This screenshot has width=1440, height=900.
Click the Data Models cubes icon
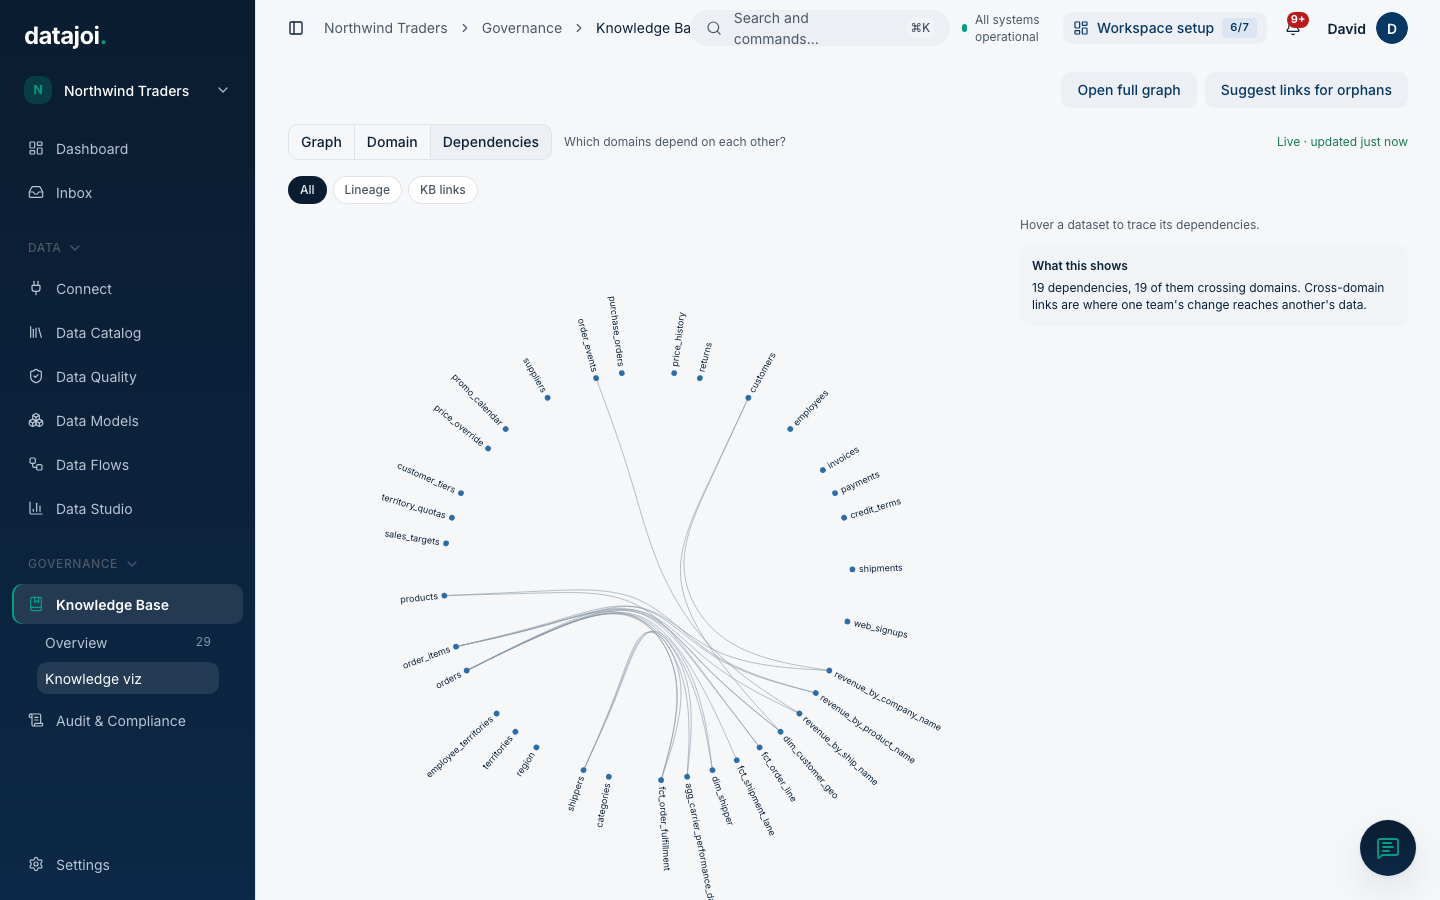point(36,420)
